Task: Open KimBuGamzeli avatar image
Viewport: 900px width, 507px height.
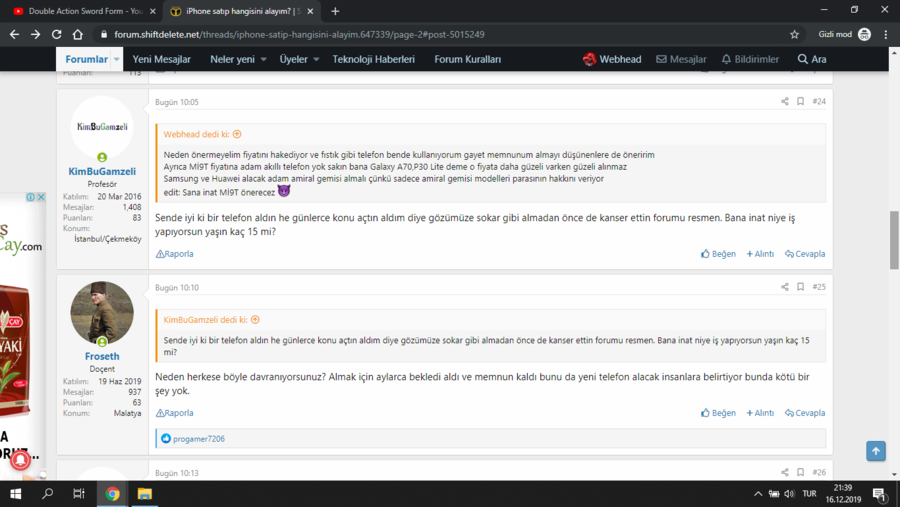Action: (102, 127)
